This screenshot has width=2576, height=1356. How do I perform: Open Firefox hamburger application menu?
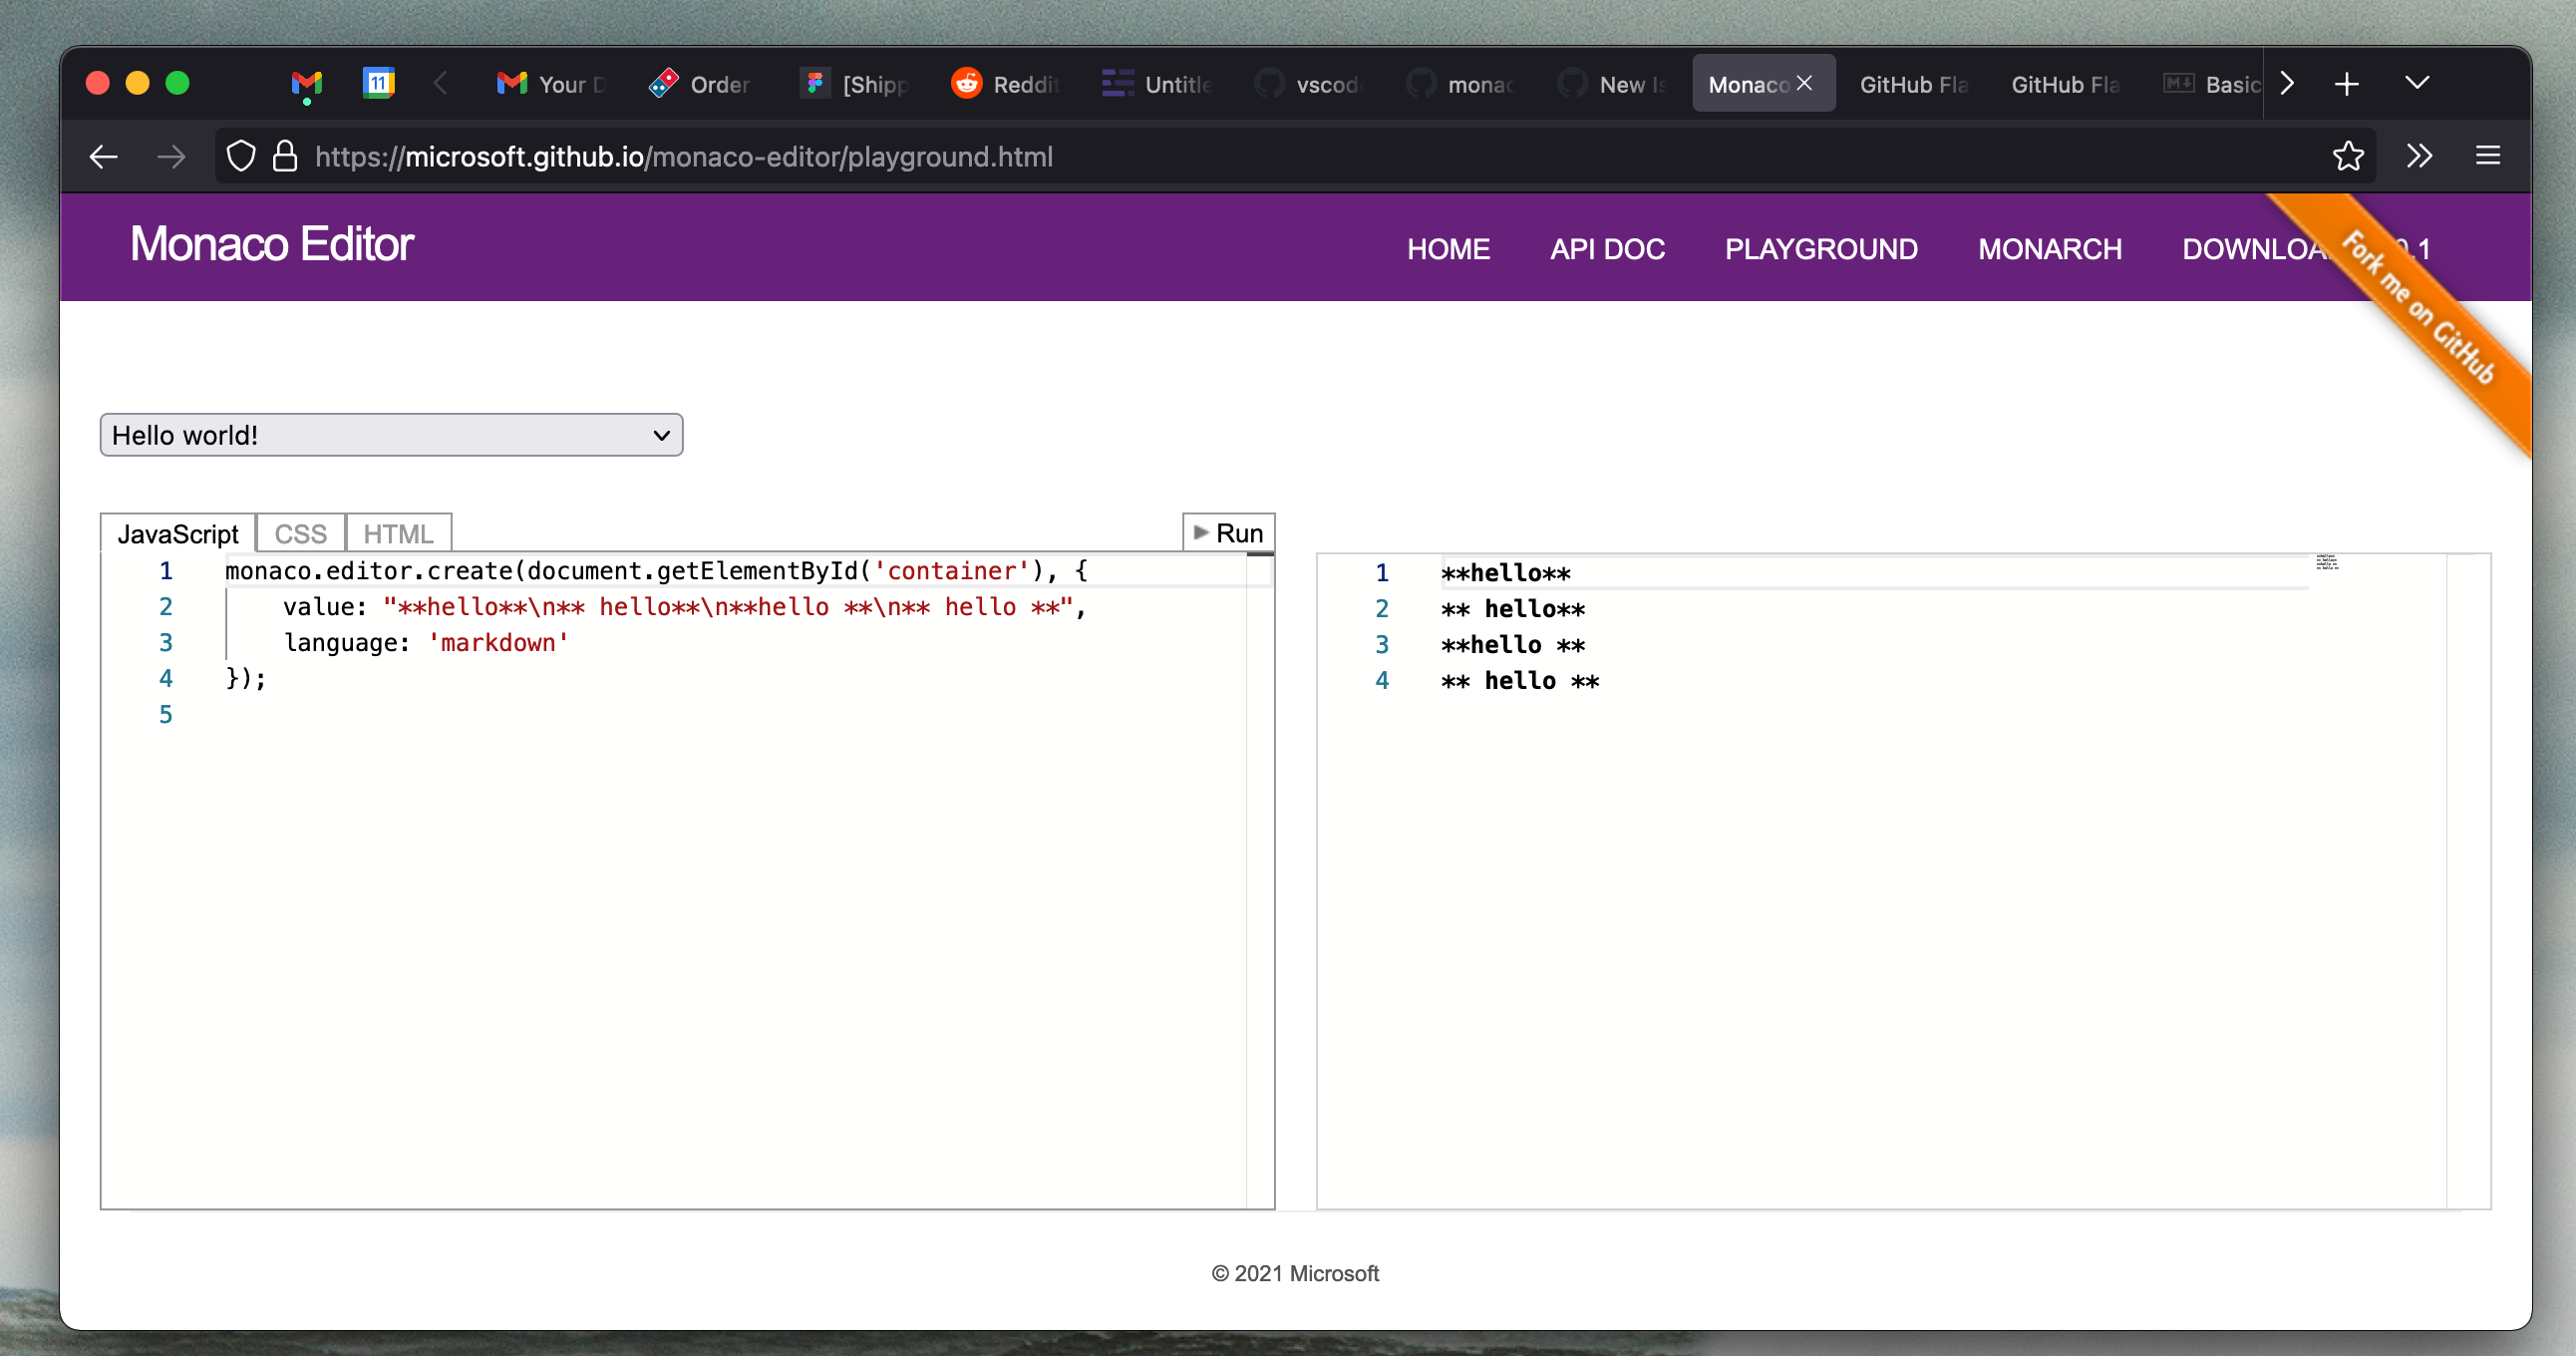click(2487, 156)
